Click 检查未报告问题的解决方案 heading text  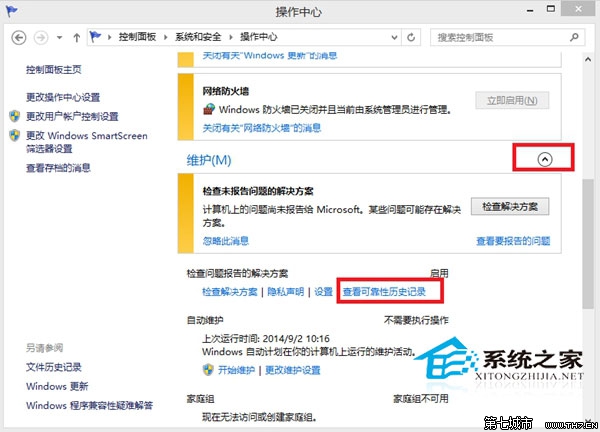(x=258, y=191)
